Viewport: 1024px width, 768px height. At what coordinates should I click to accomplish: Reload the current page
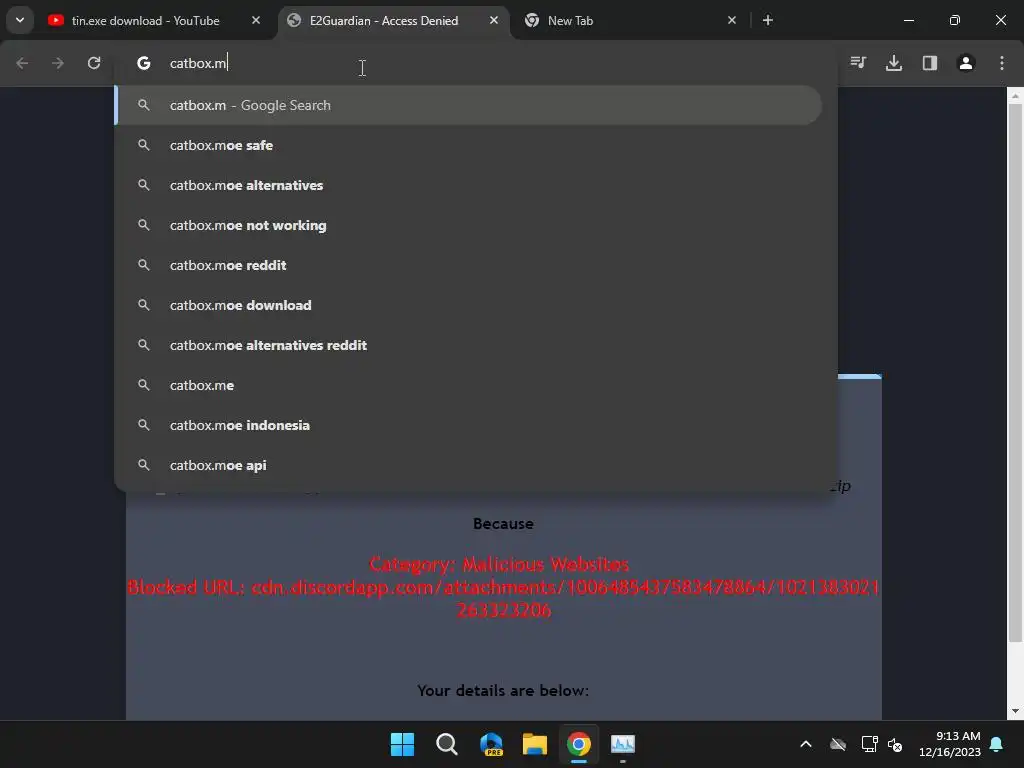pyautogui.click(x=94, y=63)
